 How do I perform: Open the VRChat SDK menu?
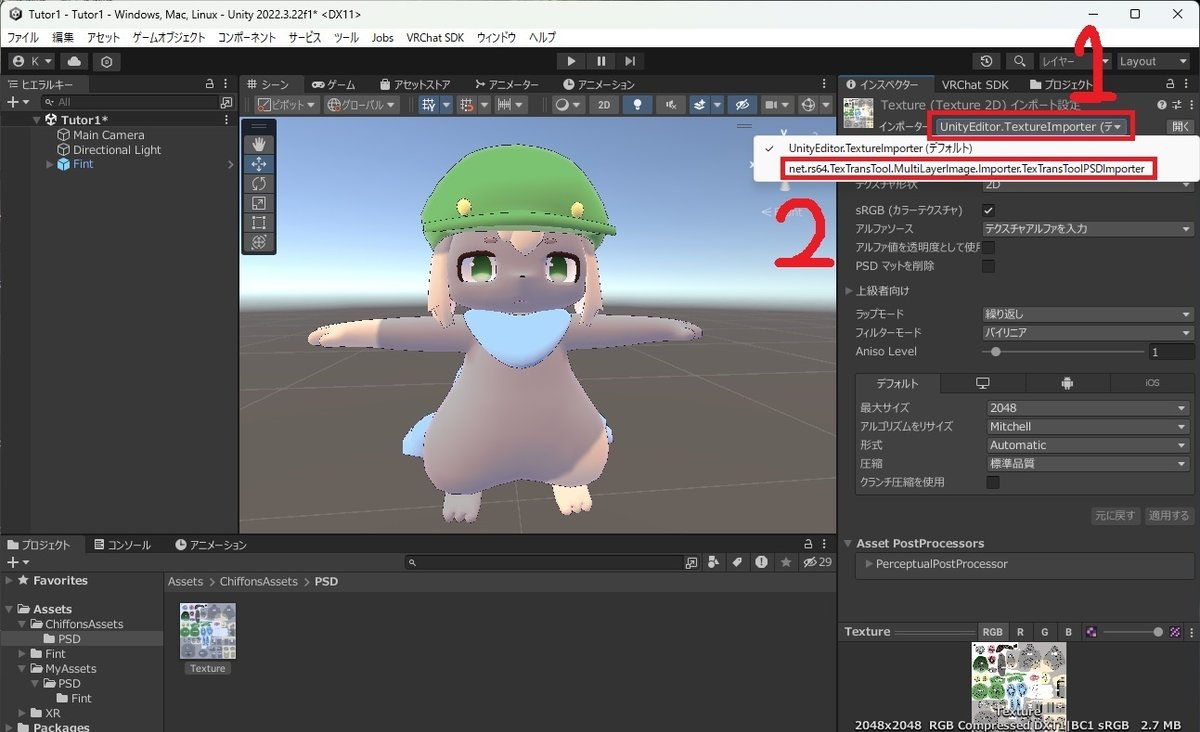click(x=435, y=37)
